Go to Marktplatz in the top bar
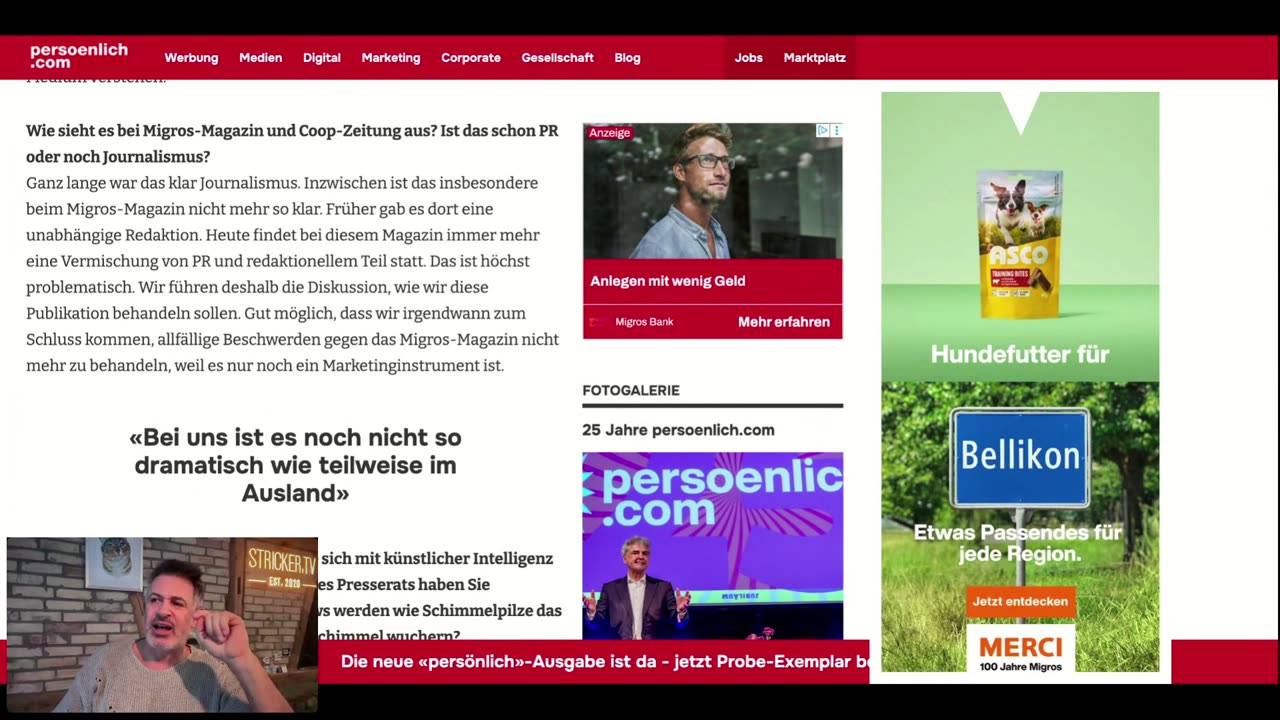The width and height of the screenshot is (1280, 720). pos(815,58)
